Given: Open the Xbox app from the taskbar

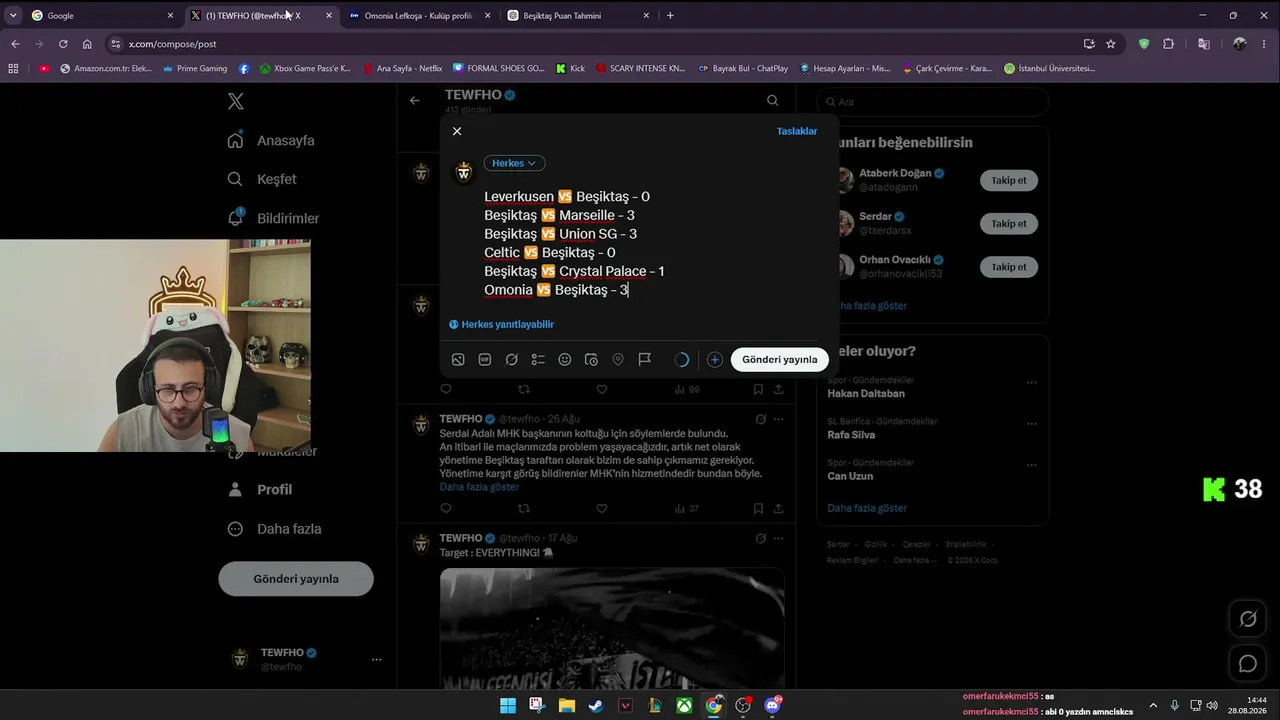Looking at the screenshot, I should [684, 706].
